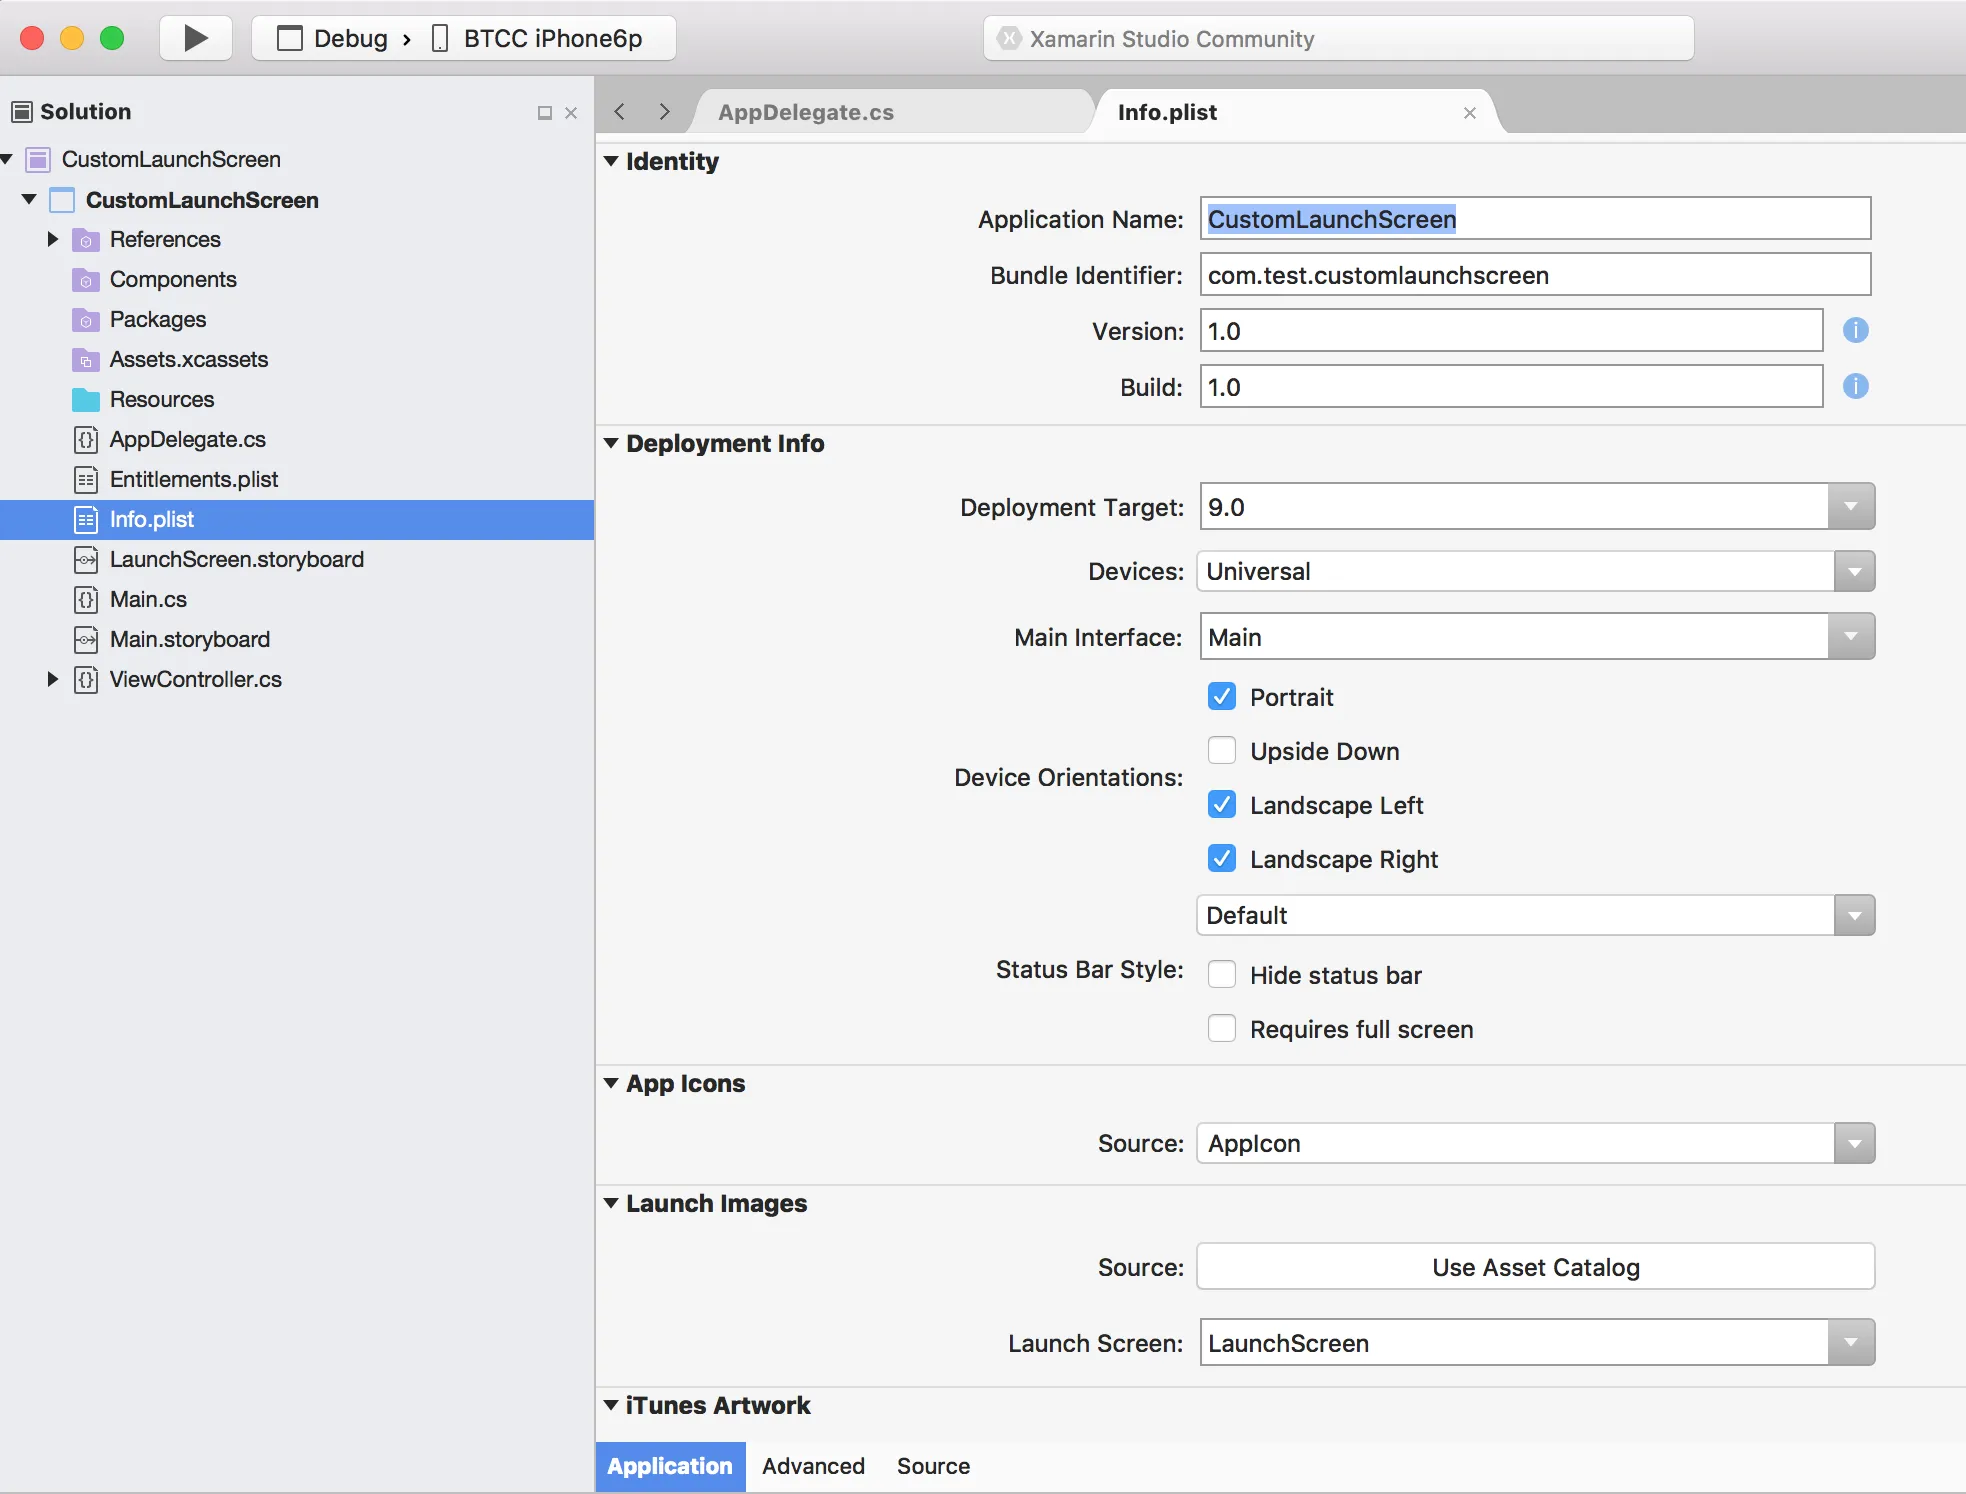This screenshot has height=1494, width=1966.
Task: Click LaunchScreen.storyboard file icon
Action: [x=86, y=559]
